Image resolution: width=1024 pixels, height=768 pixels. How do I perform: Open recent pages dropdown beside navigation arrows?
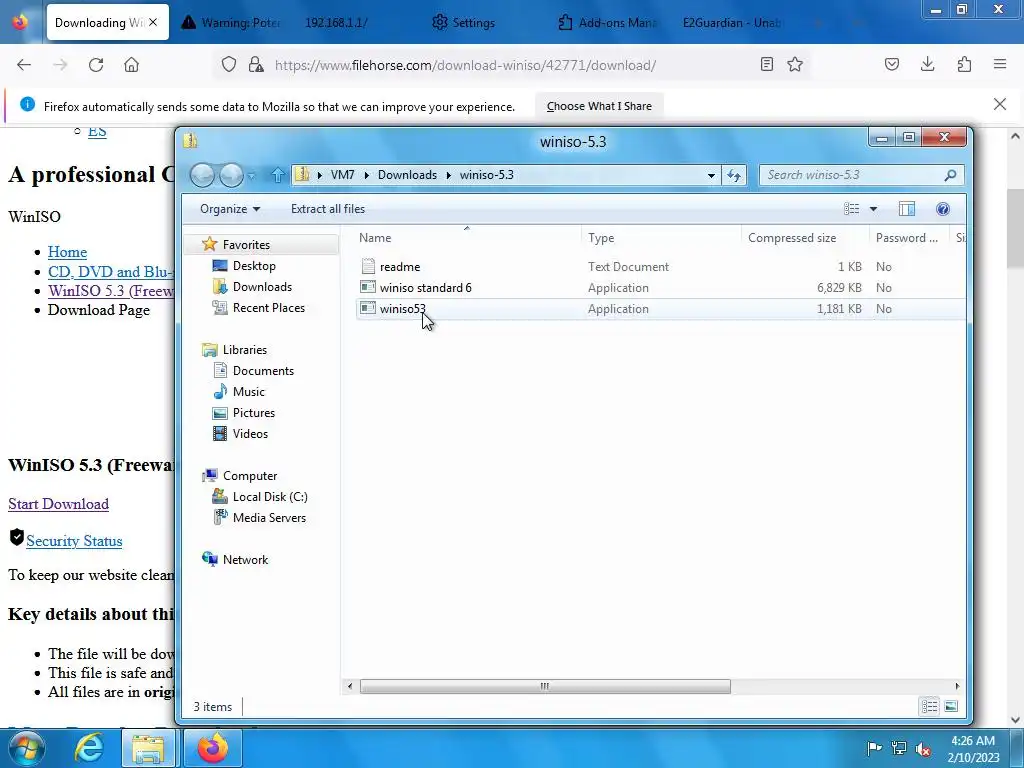[x=251, y=175]
